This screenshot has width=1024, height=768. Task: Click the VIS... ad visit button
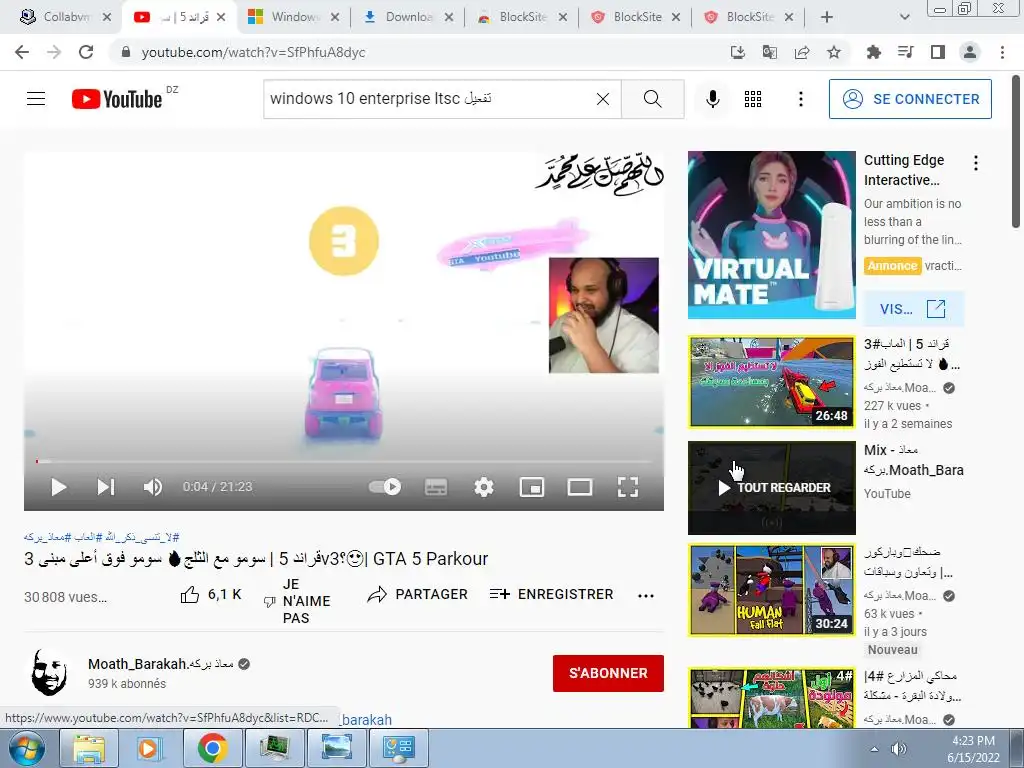pos(913,308)
